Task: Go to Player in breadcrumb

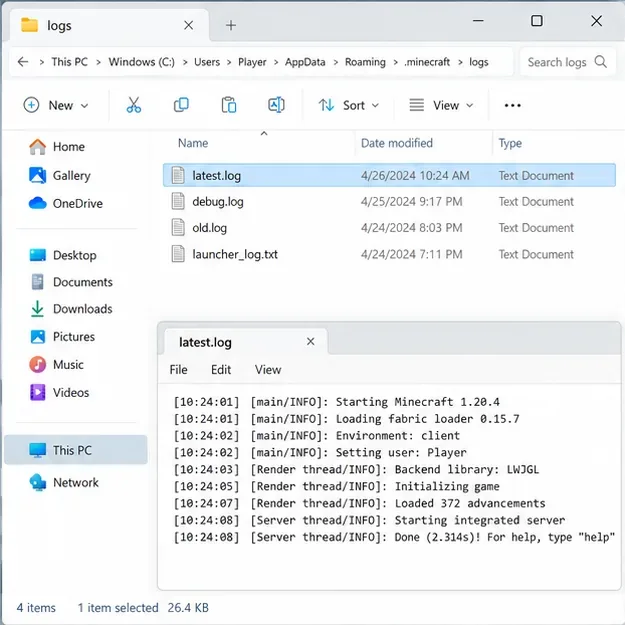Action: point(252,62)
